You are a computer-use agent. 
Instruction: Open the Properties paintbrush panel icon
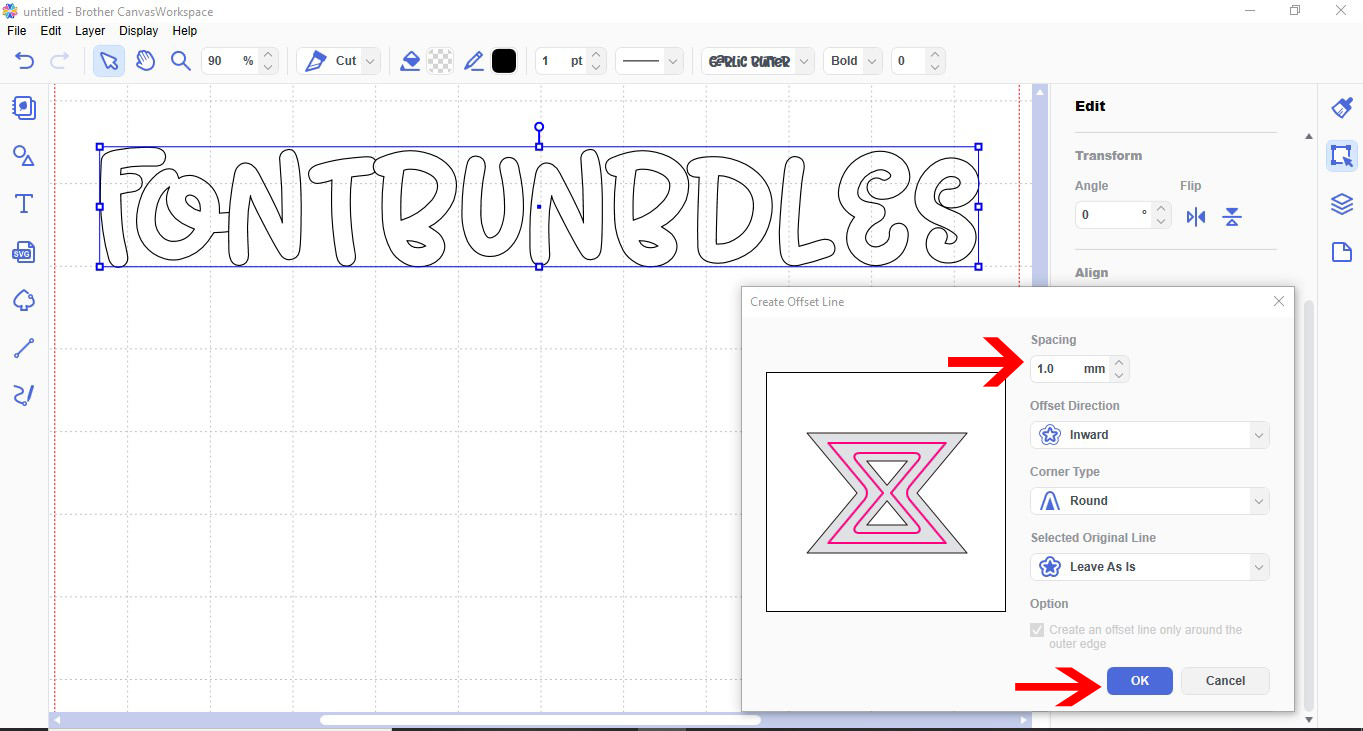coord(1341,108)
